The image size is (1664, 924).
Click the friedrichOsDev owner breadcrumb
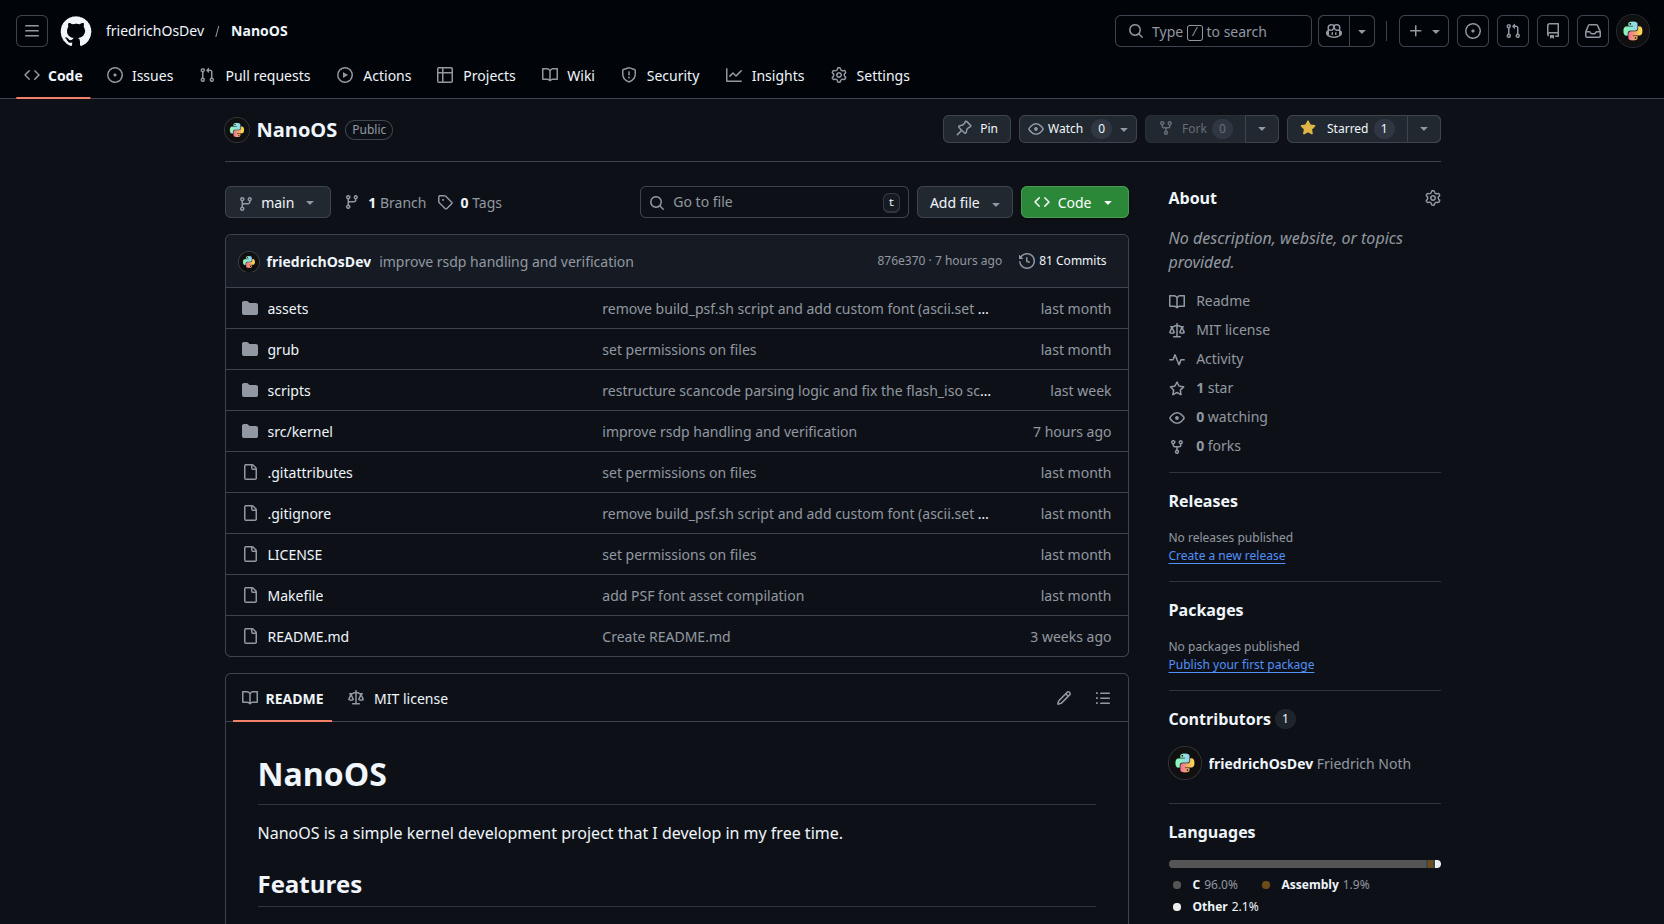(155, 31)
